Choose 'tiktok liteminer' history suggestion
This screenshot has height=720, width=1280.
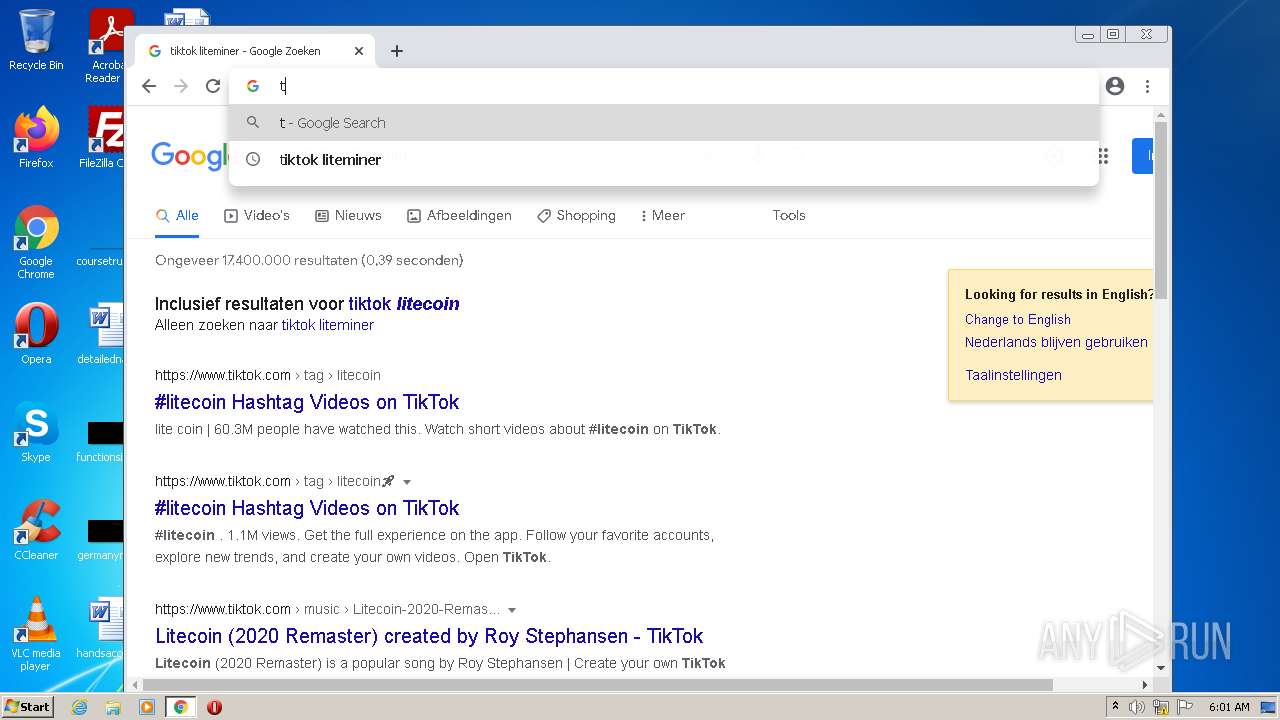point(664,159)
